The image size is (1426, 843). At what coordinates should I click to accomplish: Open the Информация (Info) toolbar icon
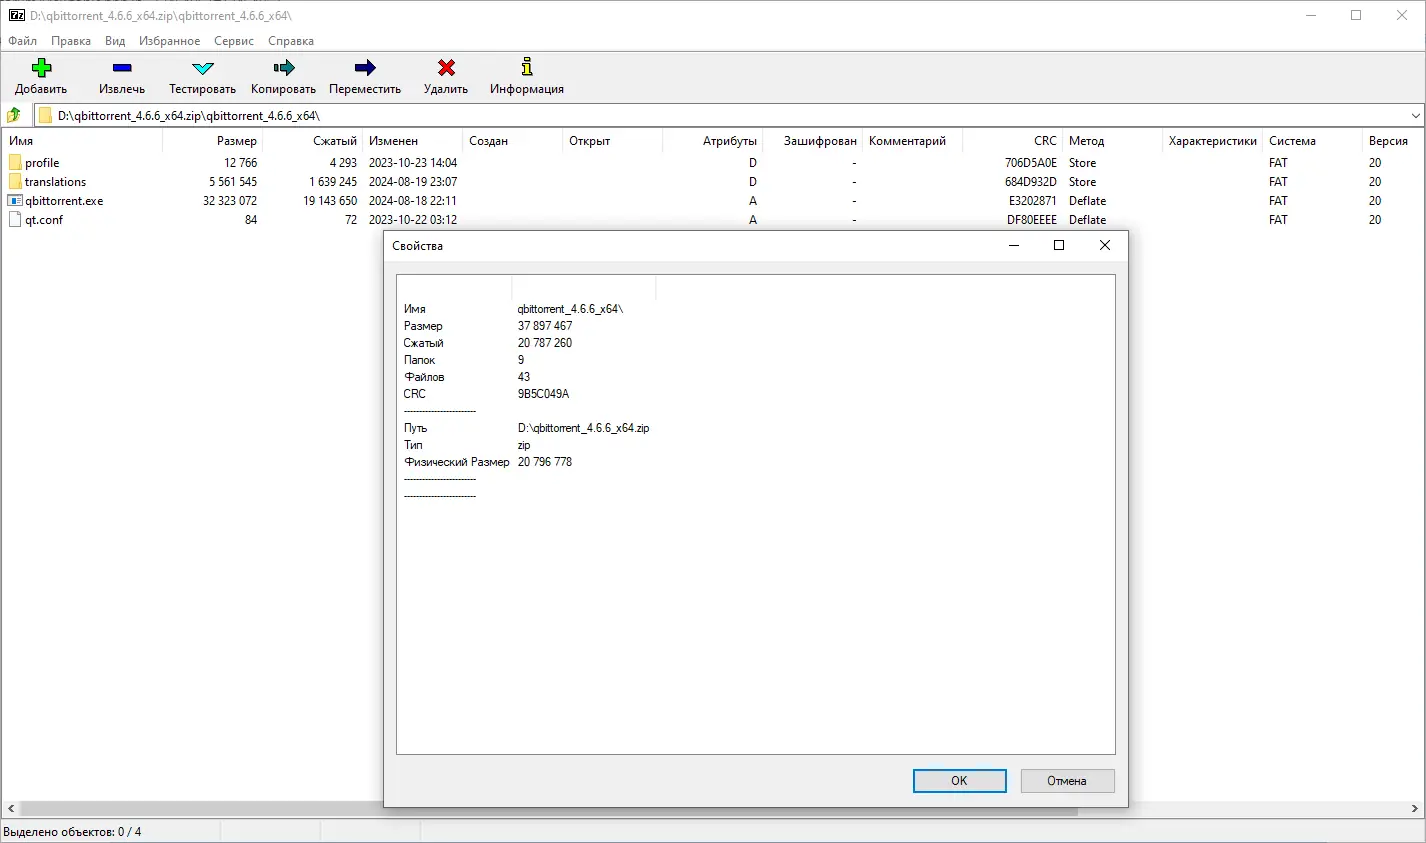point(526,68)
